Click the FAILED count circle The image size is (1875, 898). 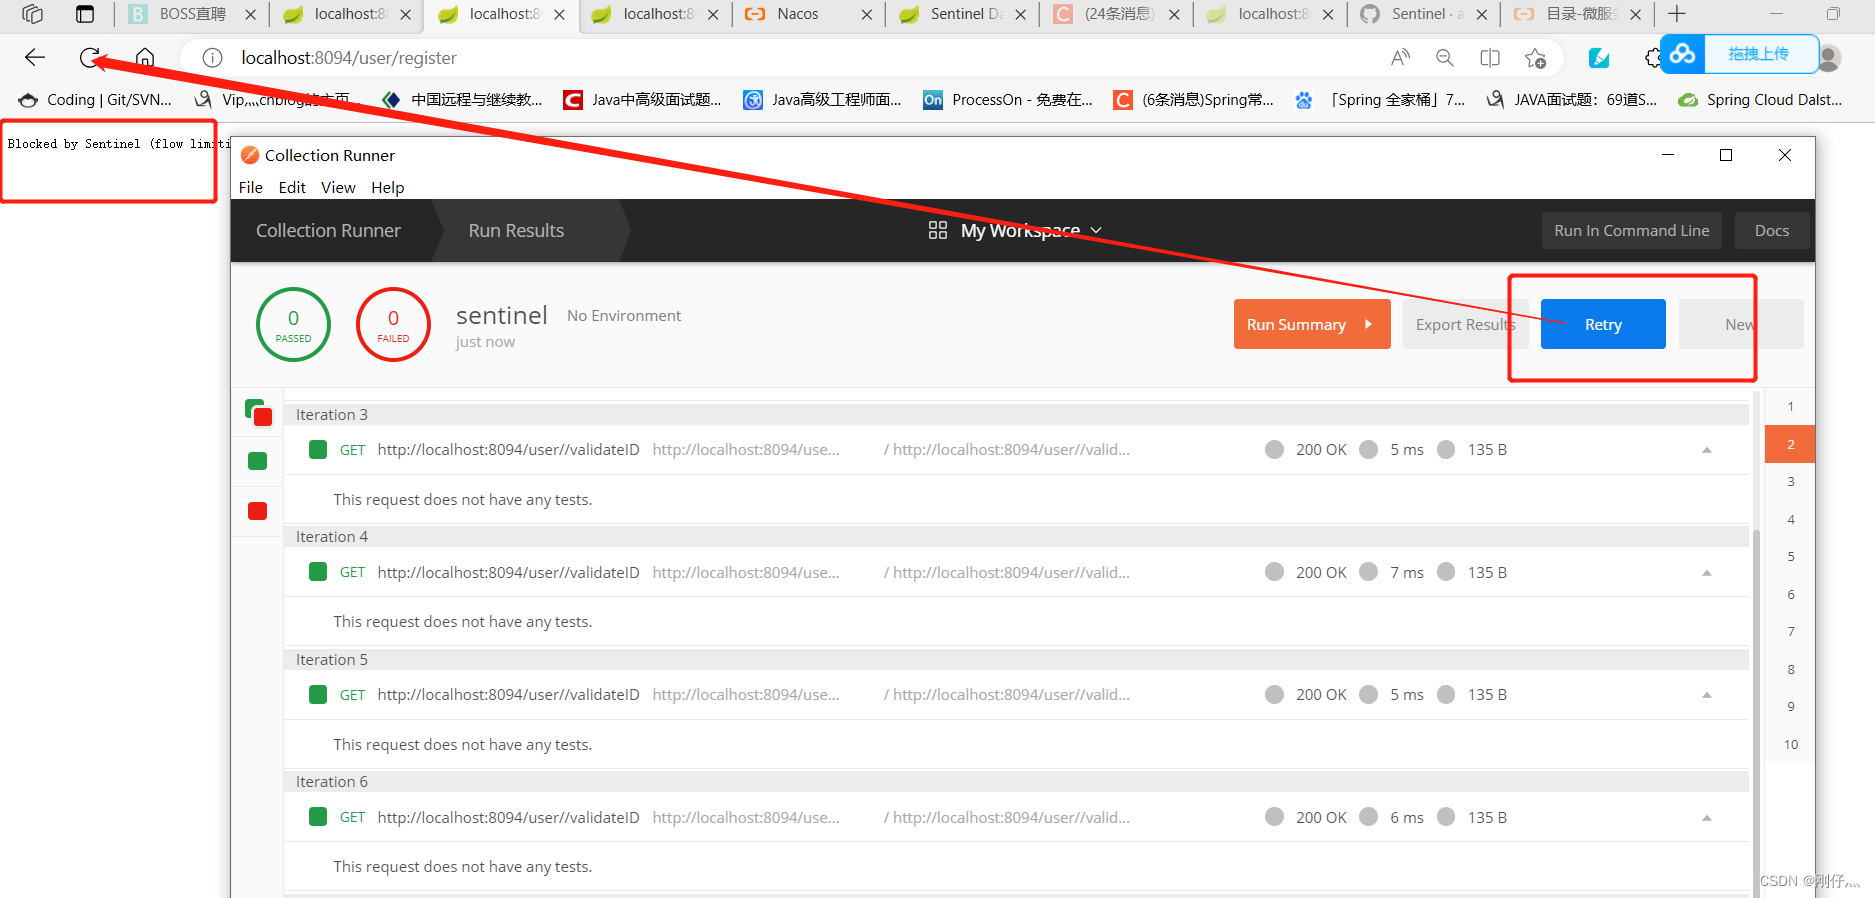pos(393,325)
